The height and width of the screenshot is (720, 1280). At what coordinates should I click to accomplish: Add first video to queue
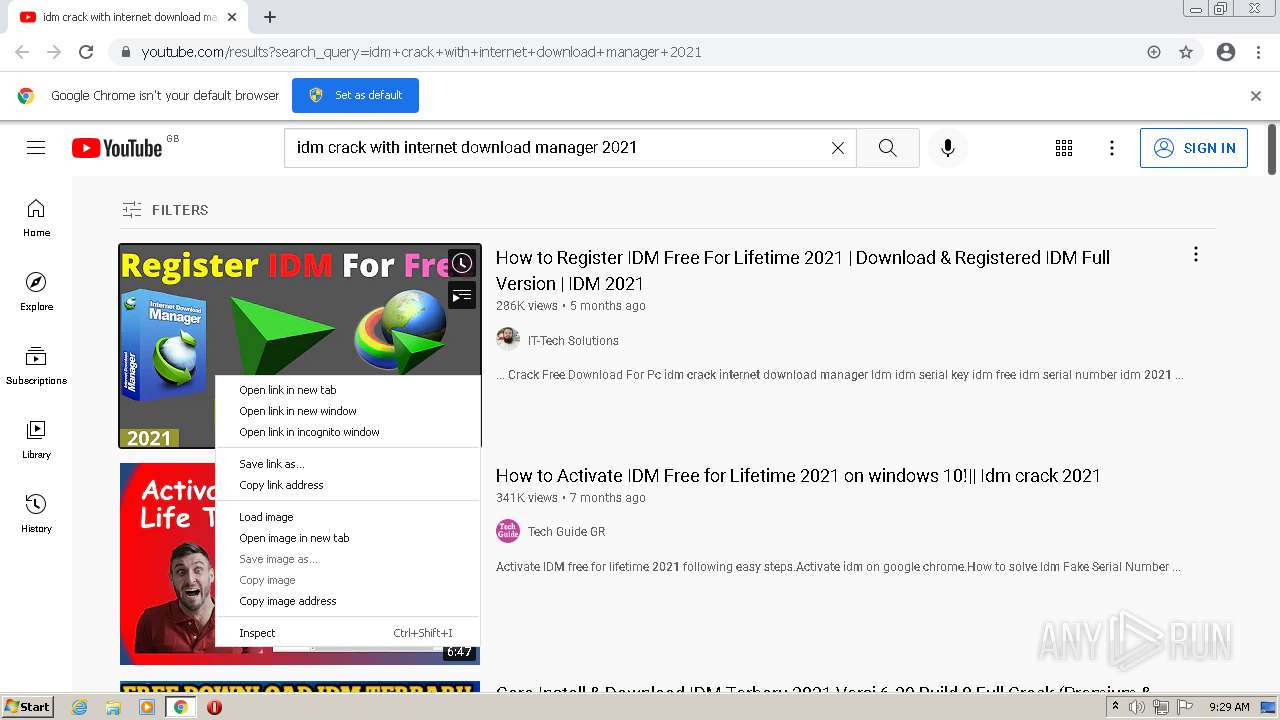[x=461, y=296]
